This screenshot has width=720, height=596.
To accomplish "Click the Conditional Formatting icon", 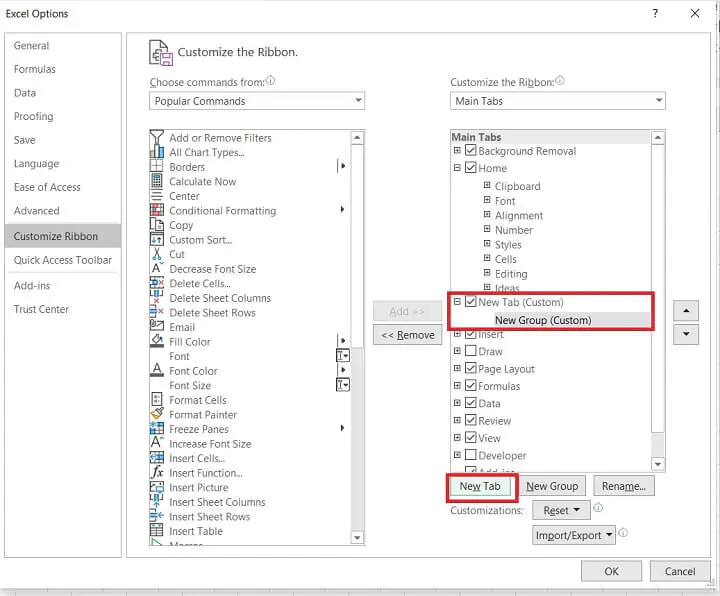I will 157,210.
